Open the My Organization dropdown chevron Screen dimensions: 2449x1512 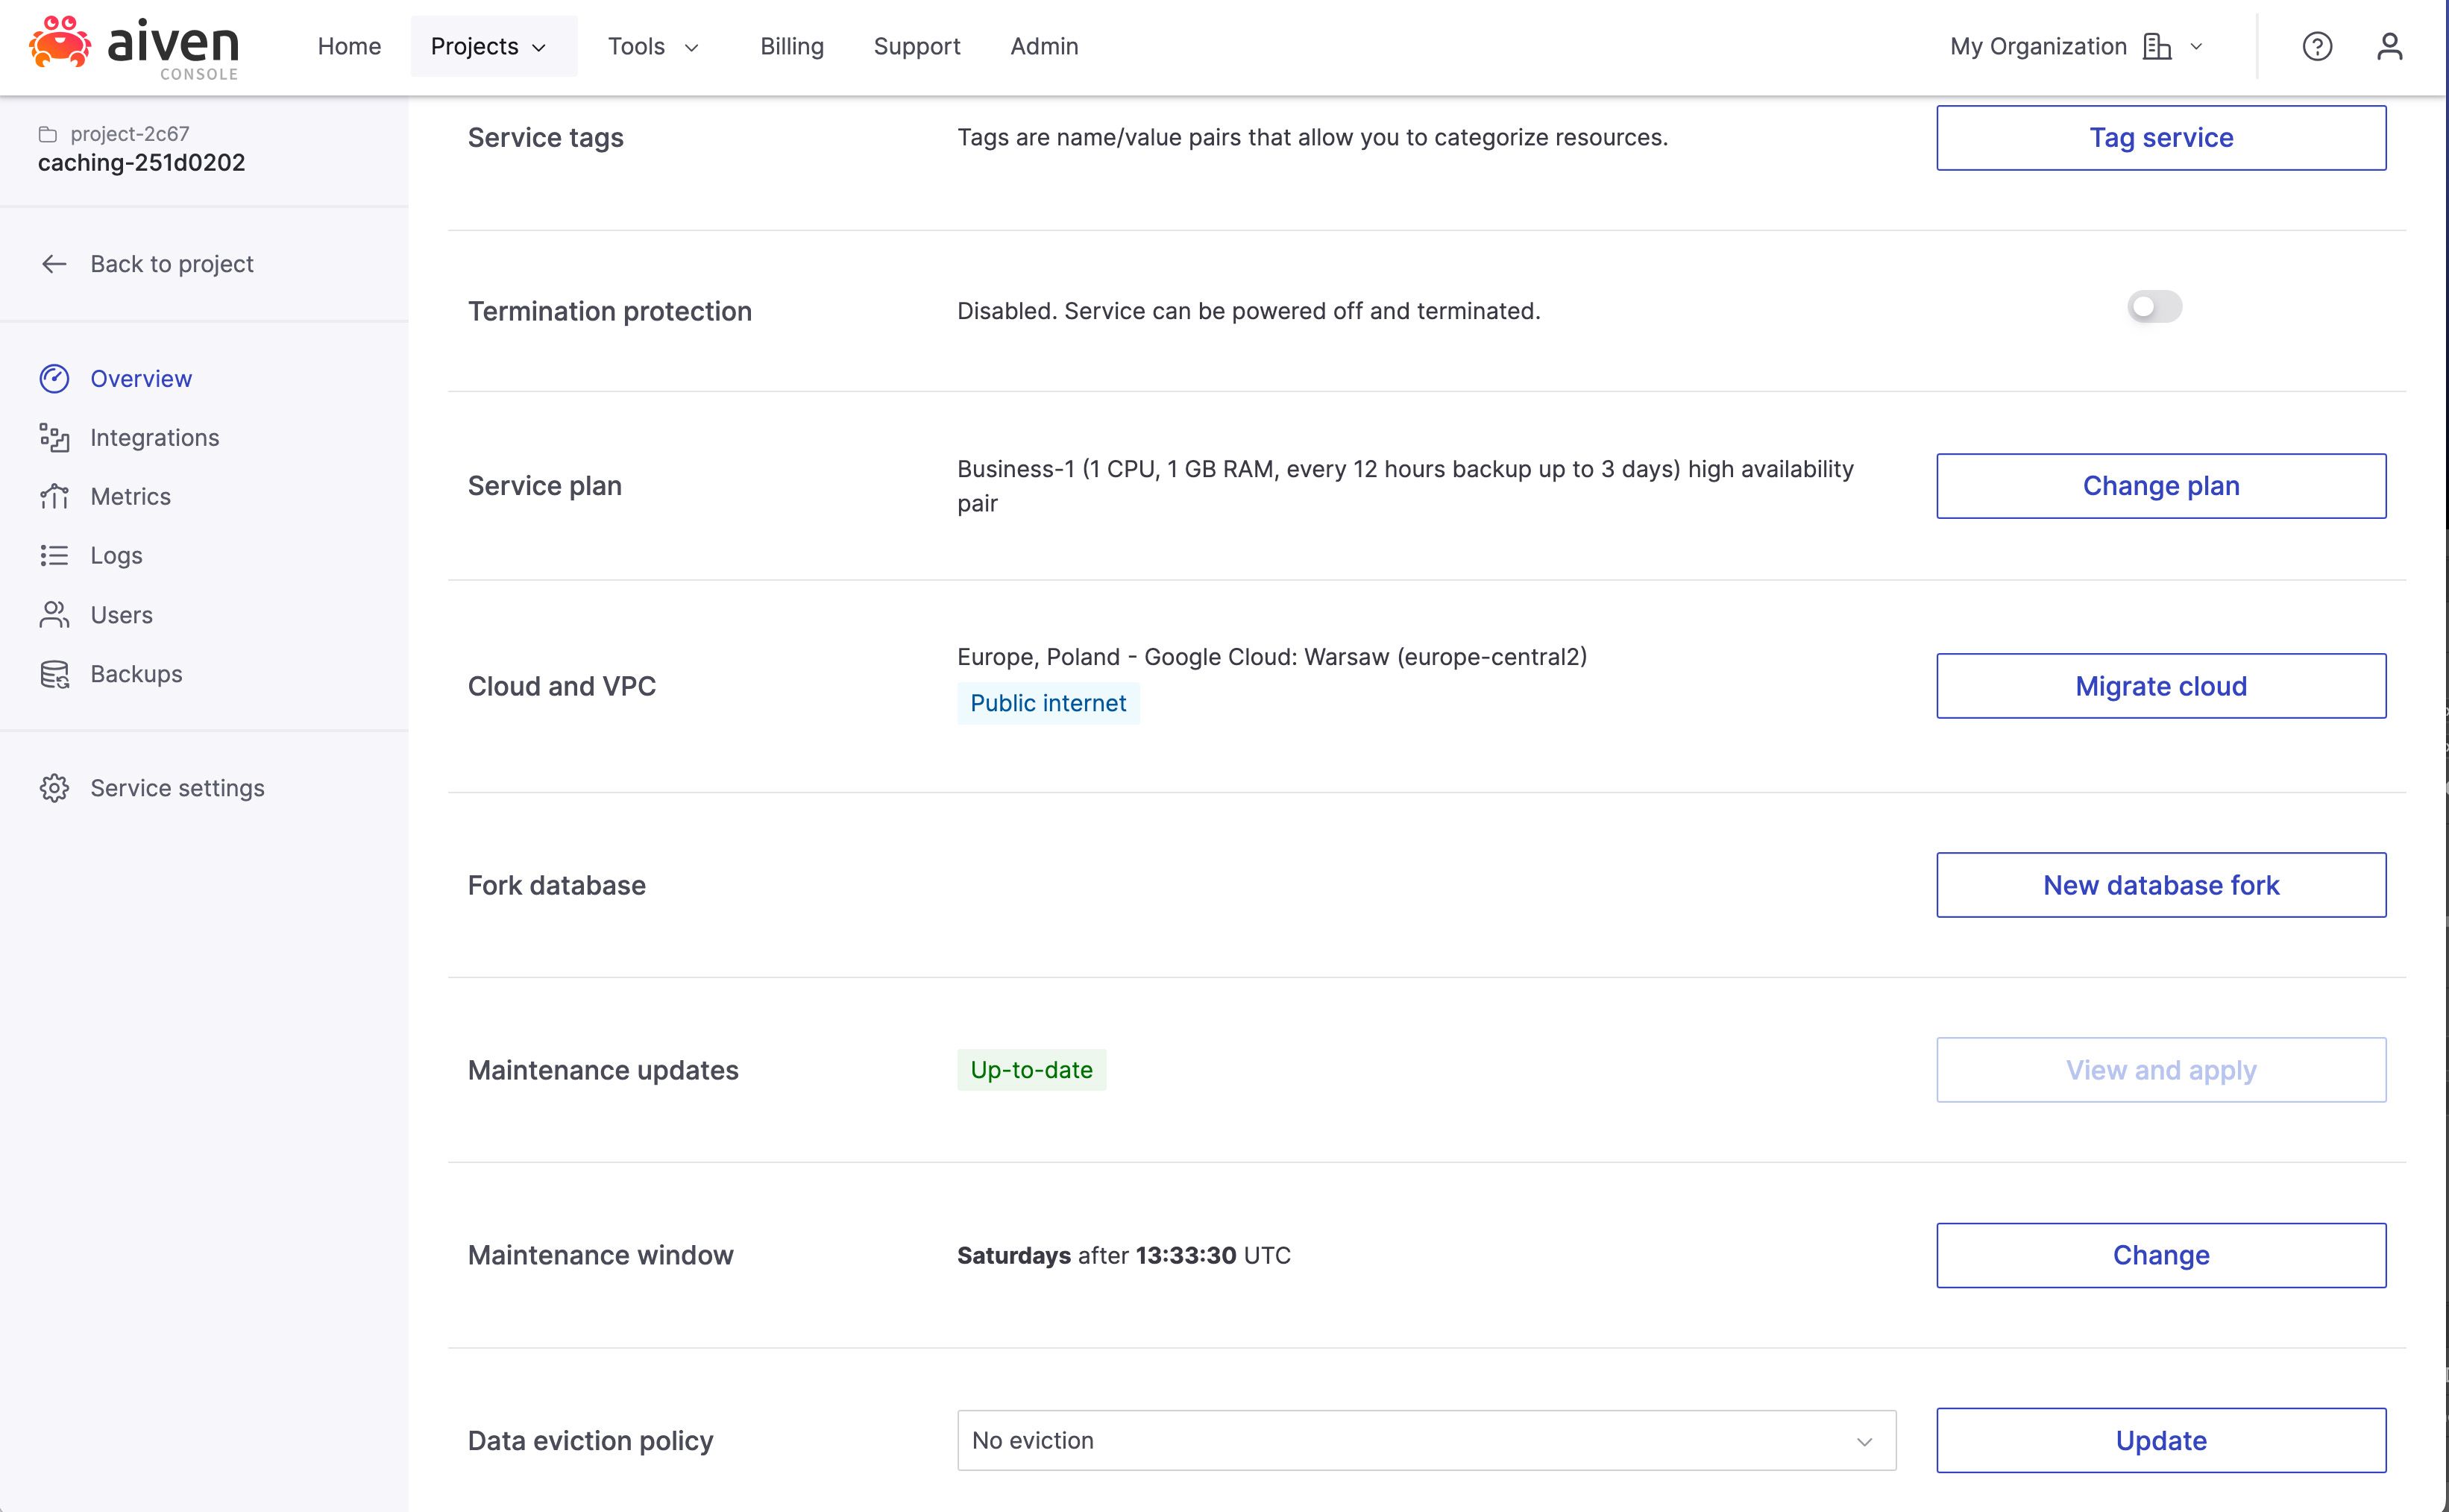[2196, 46]
